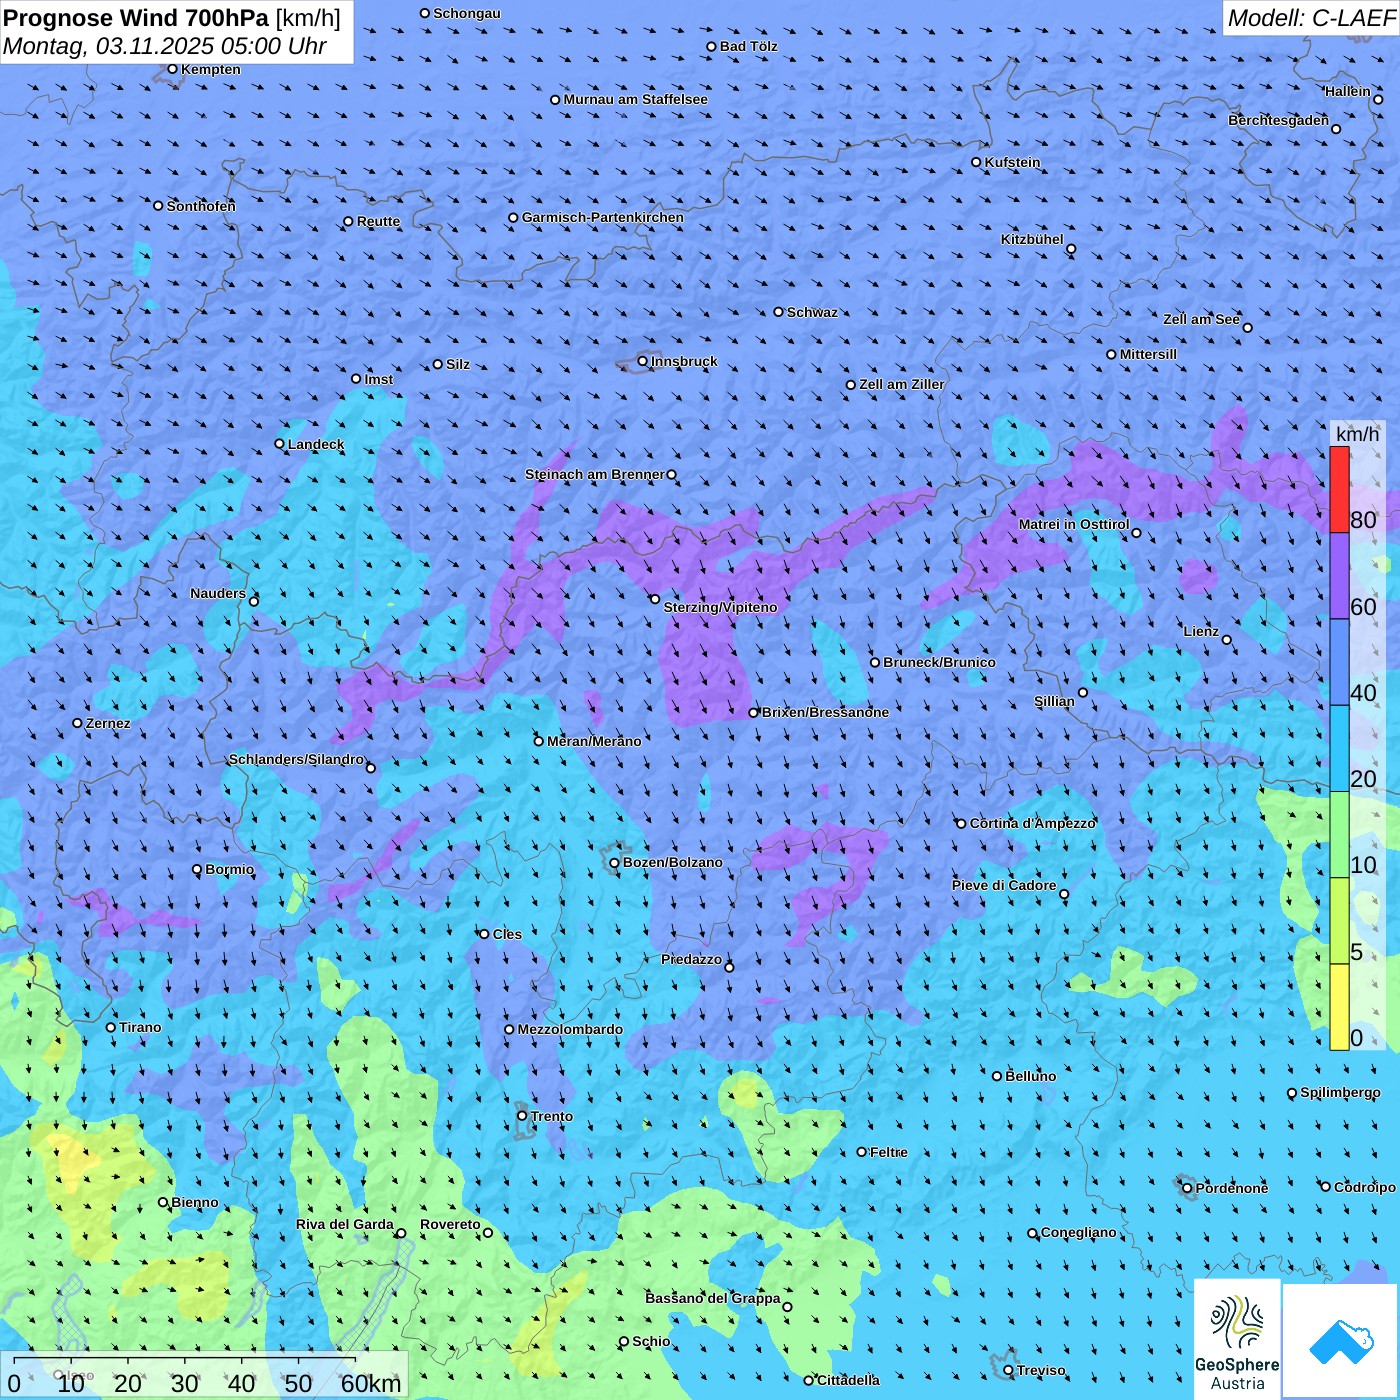
Task: Select the Riva del Garda label
Action: [345, 1224]
